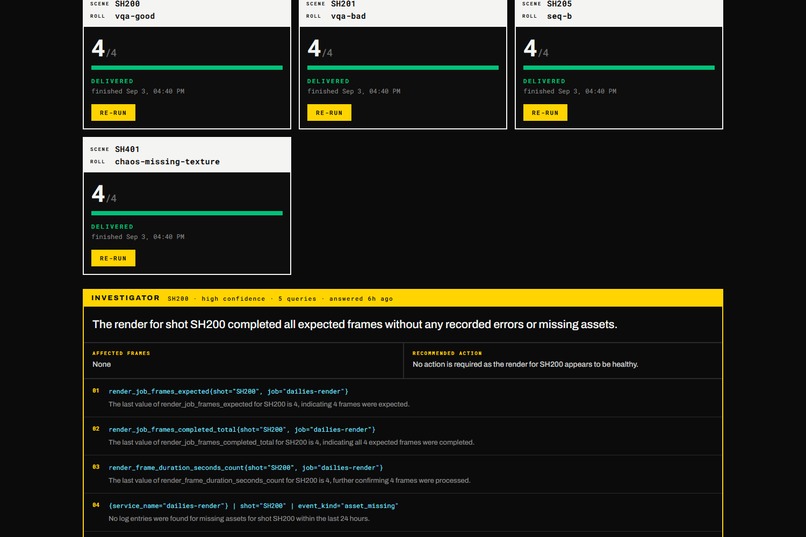This screenshot has height=537, width=806.
Task: Click the 4/4 frame count on SH201 card
Action: point(320,49)
